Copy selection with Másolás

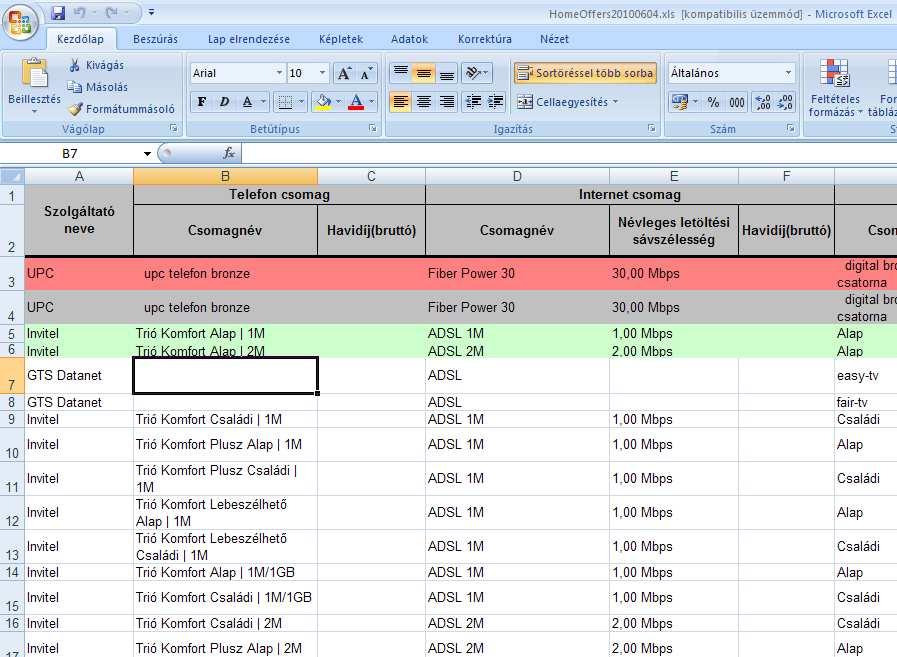click(x=97, y=87)
